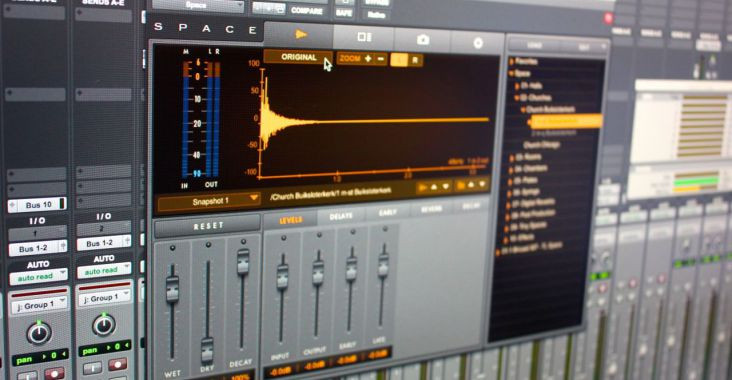732x380 pixels.
Task: Open the camera snapshot mode tab
Action: point(423,40)
